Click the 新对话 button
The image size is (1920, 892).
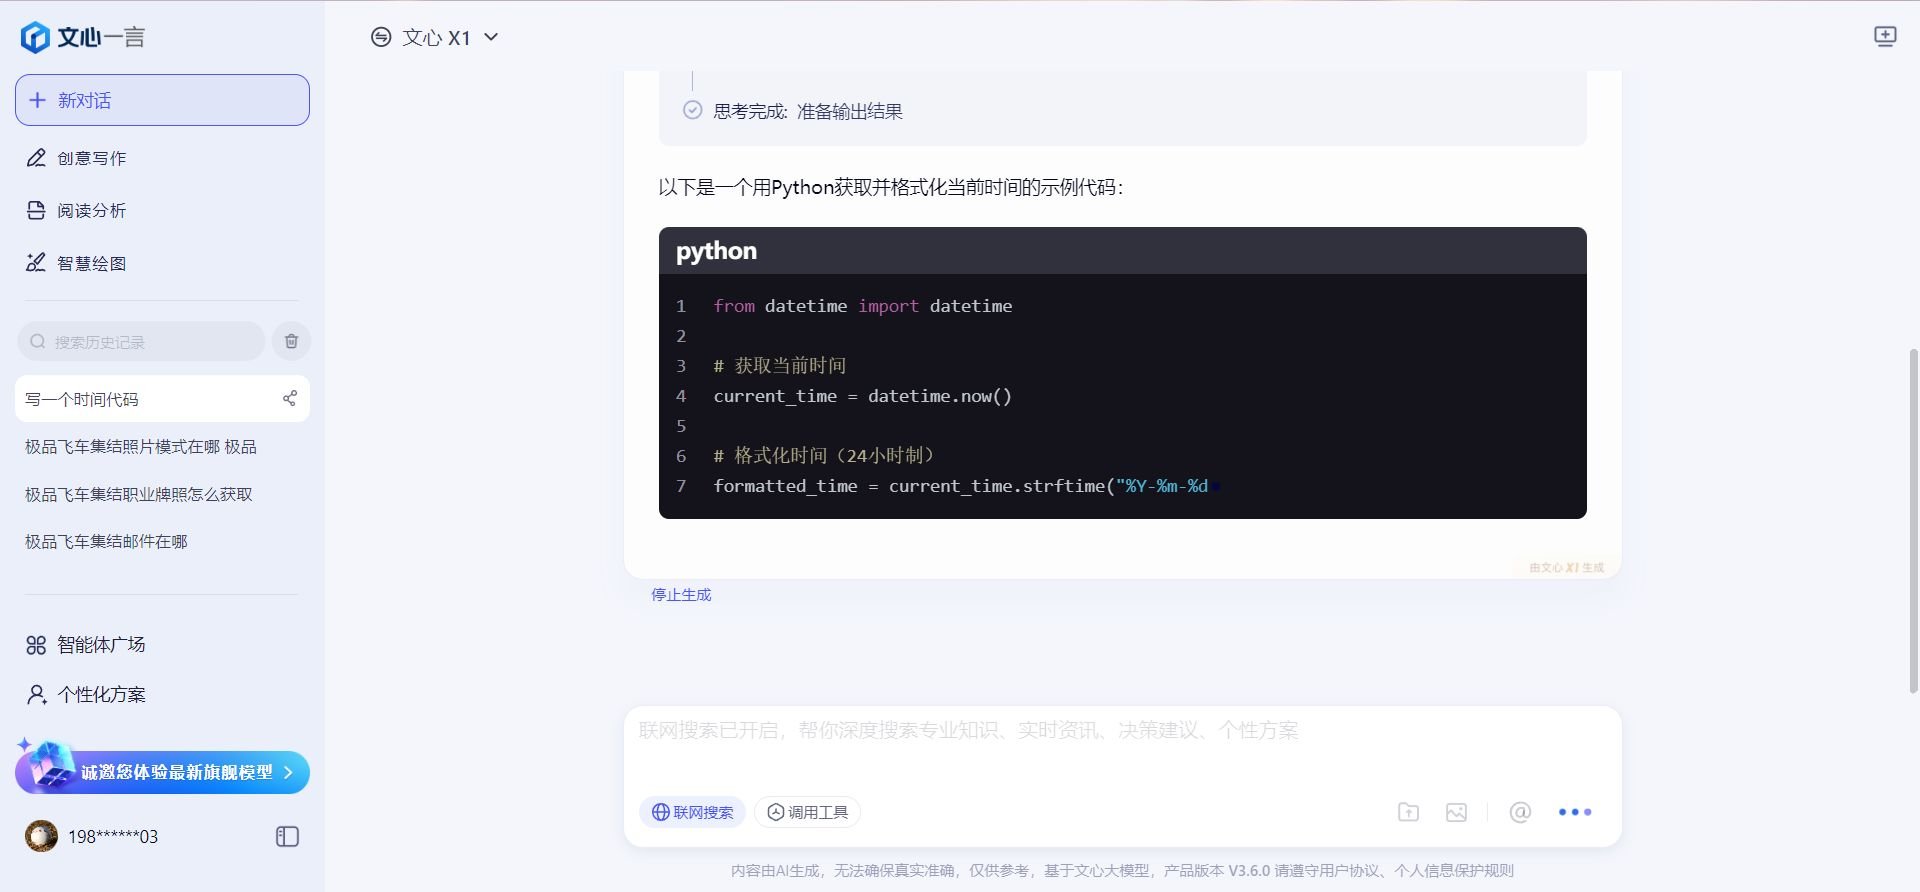[162, 100]
